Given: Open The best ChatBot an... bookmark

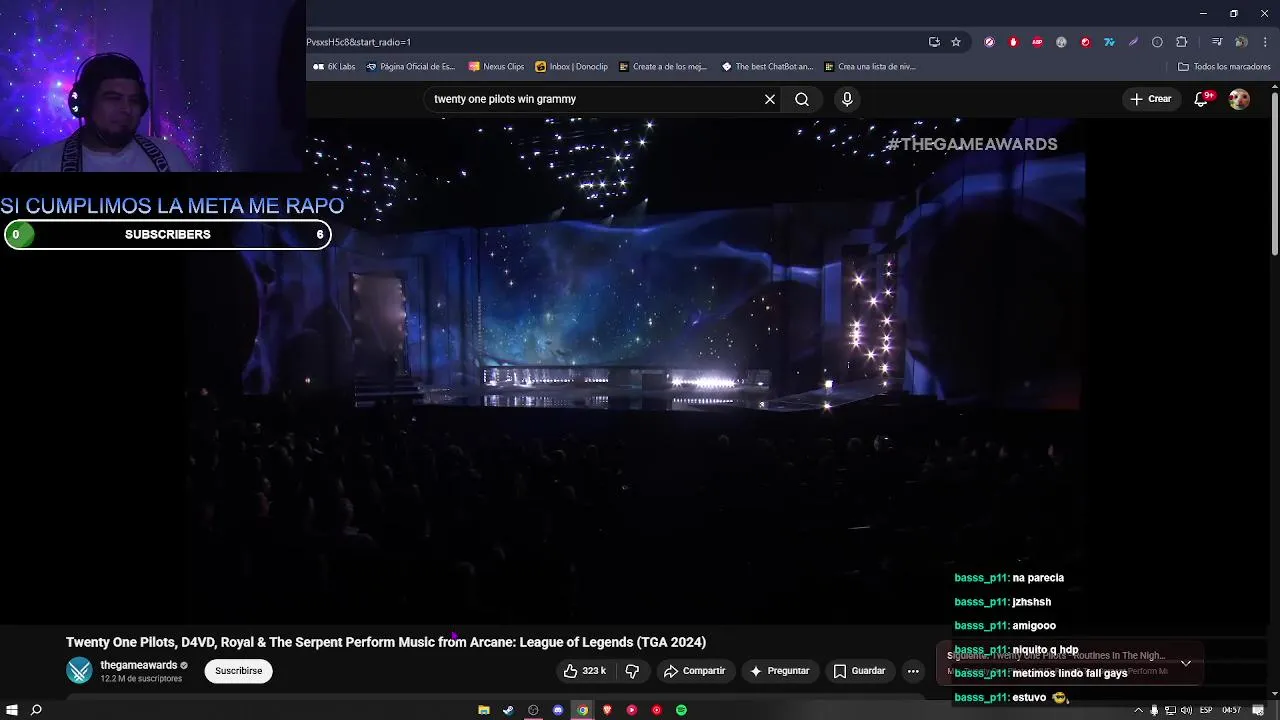Looking at the screenshot, I should (x=767, y=67).
